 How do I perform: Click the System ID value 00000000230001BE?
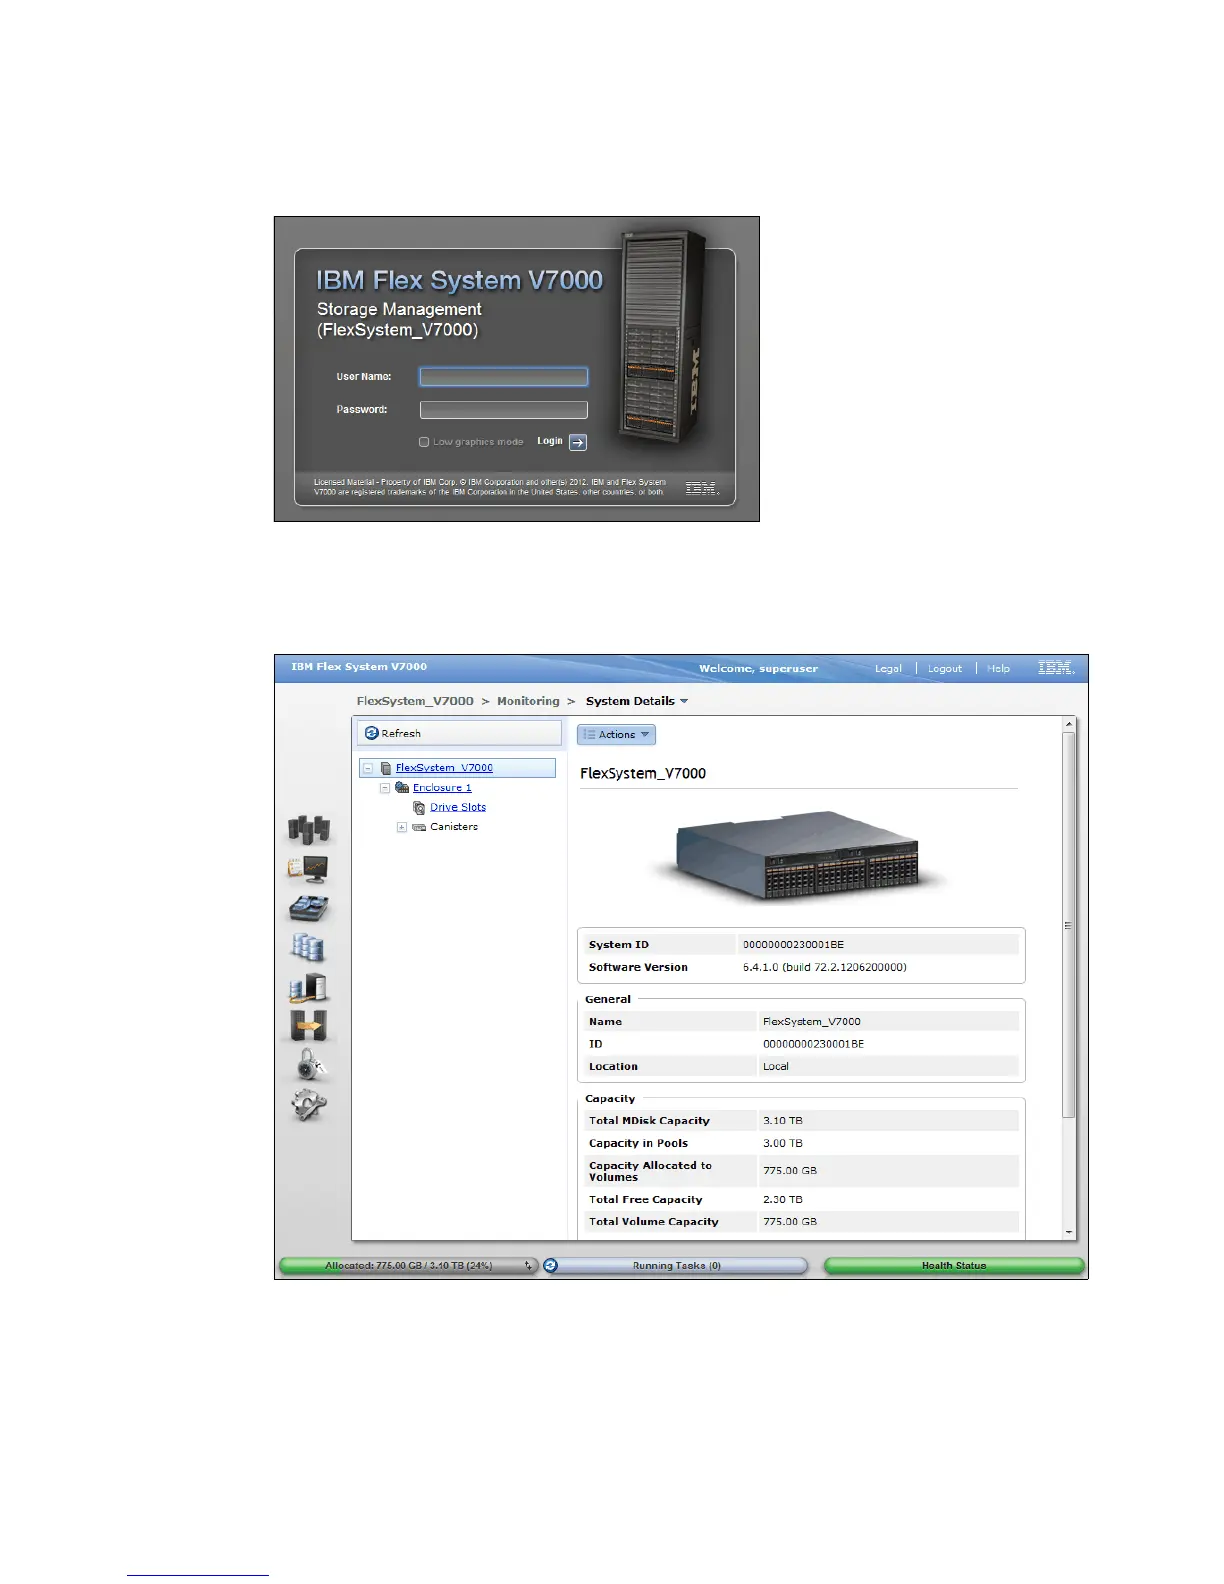(x=793, y=945)
